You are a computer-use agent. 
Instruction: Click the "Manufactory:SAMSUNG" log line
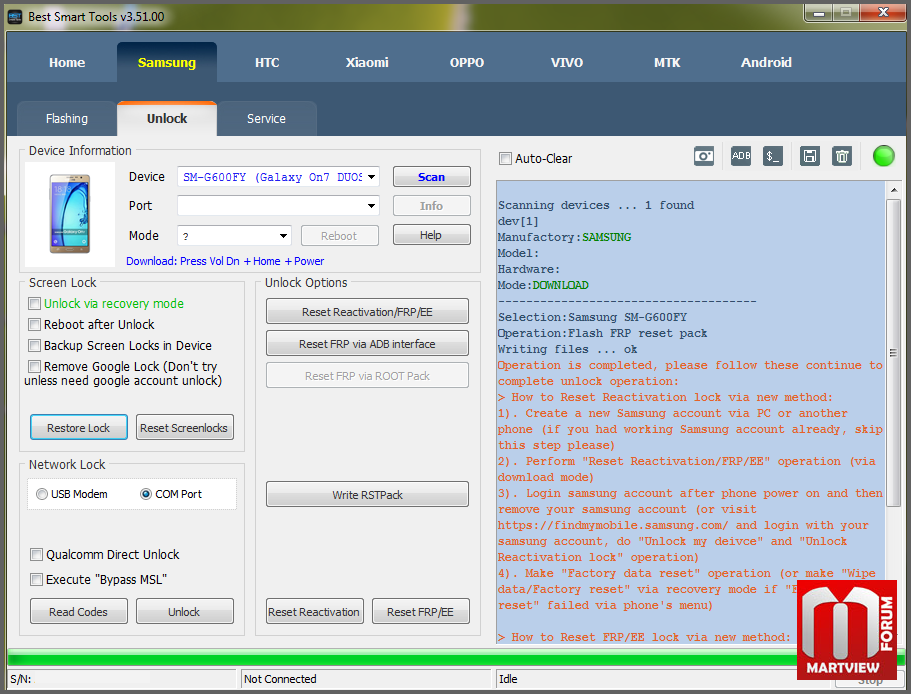click(x=565, y=237)
